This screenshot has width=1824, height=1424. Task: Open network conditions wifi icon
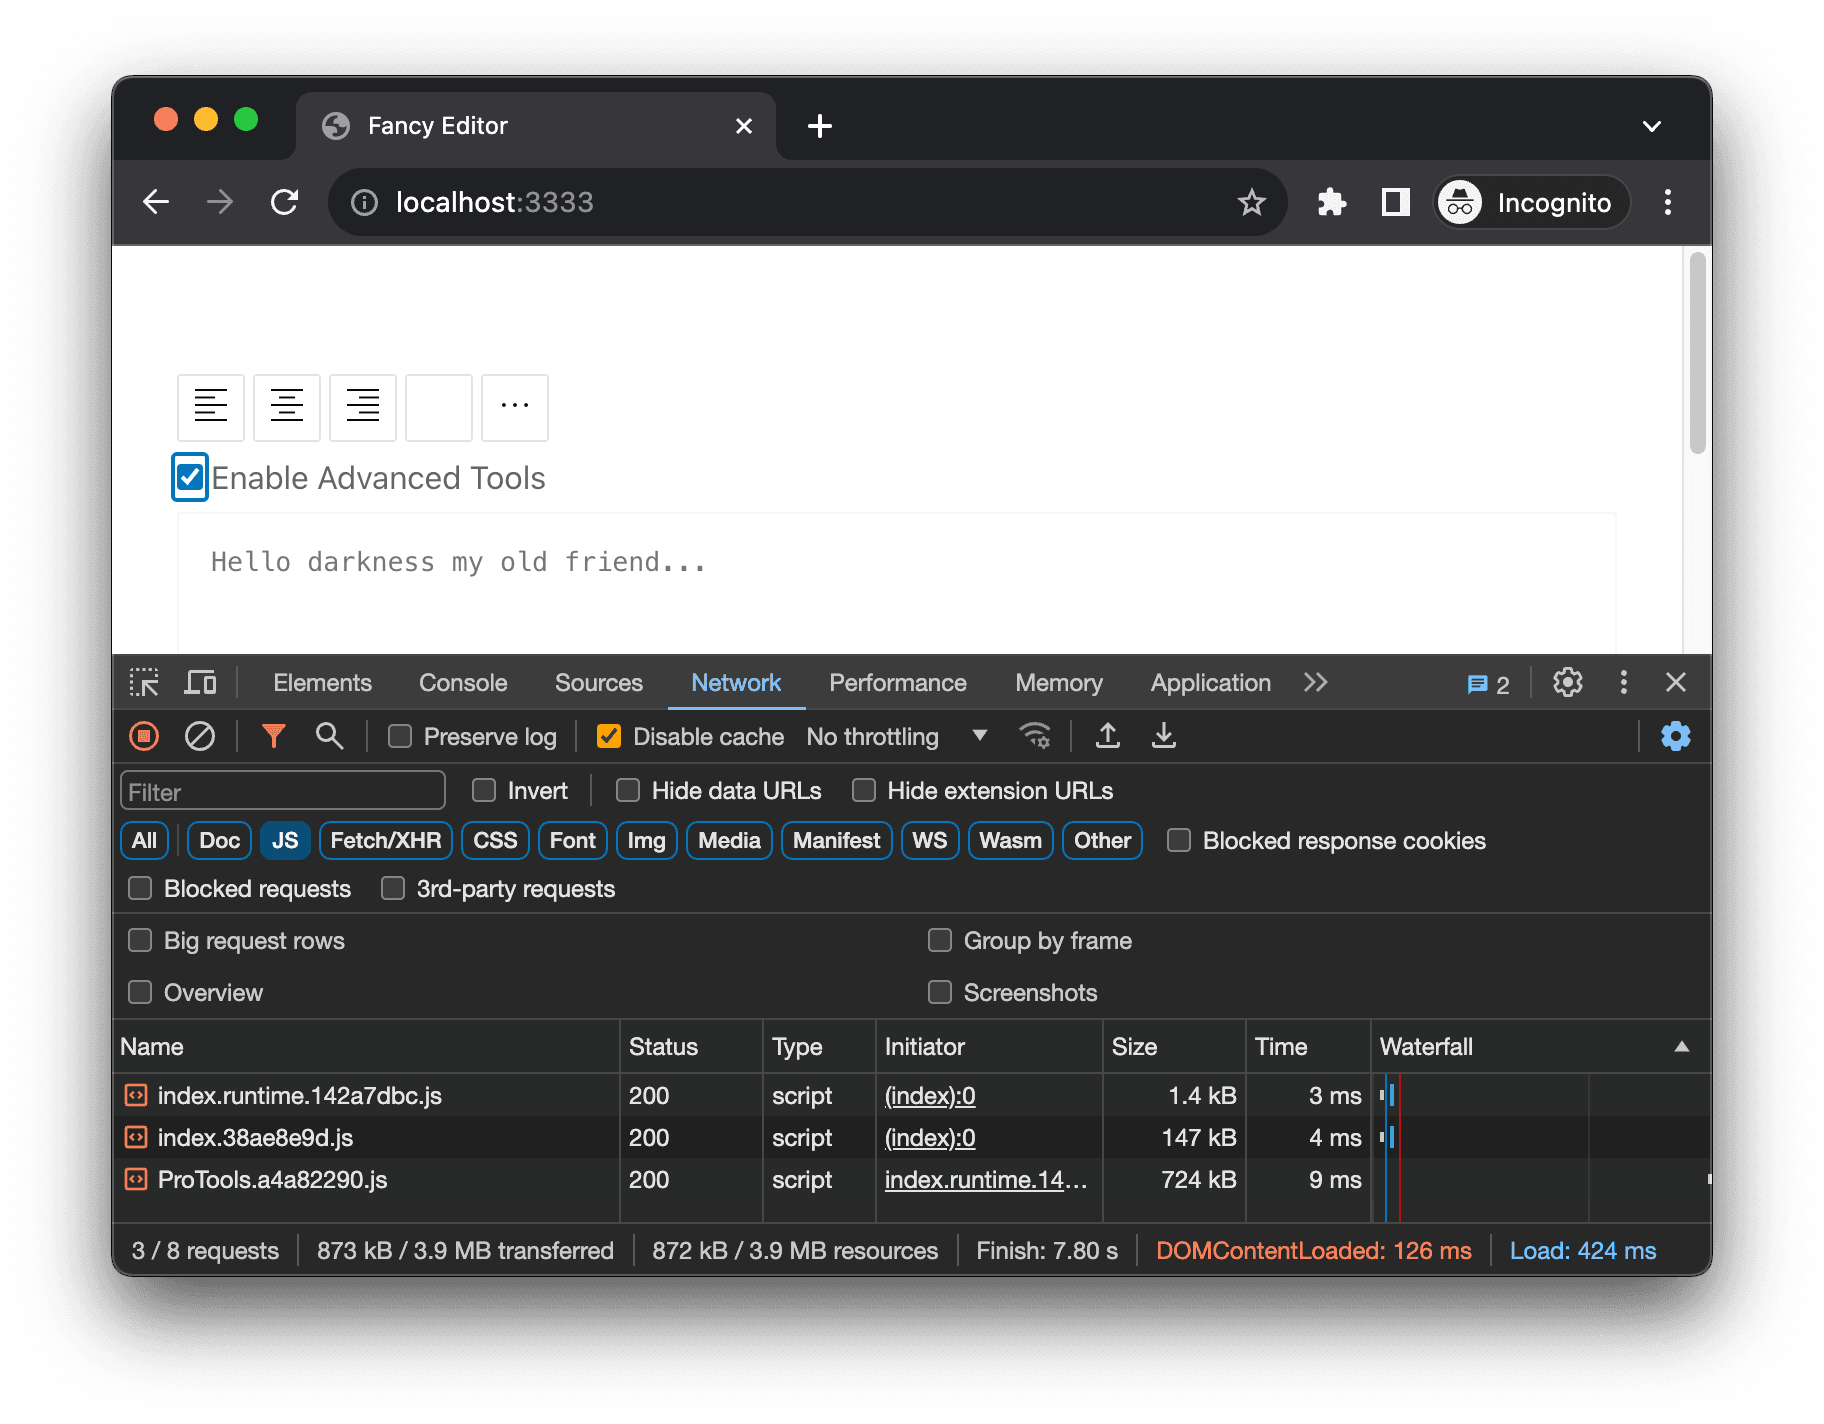coord(1034,737)
